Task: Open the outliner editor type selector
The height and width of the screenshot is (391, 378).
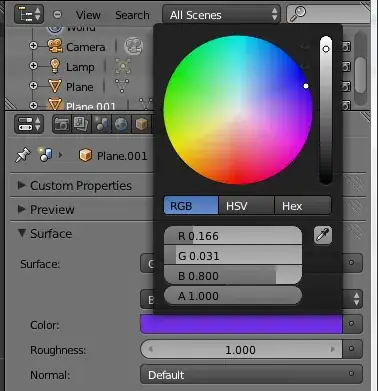Action: tap(29, 15)
